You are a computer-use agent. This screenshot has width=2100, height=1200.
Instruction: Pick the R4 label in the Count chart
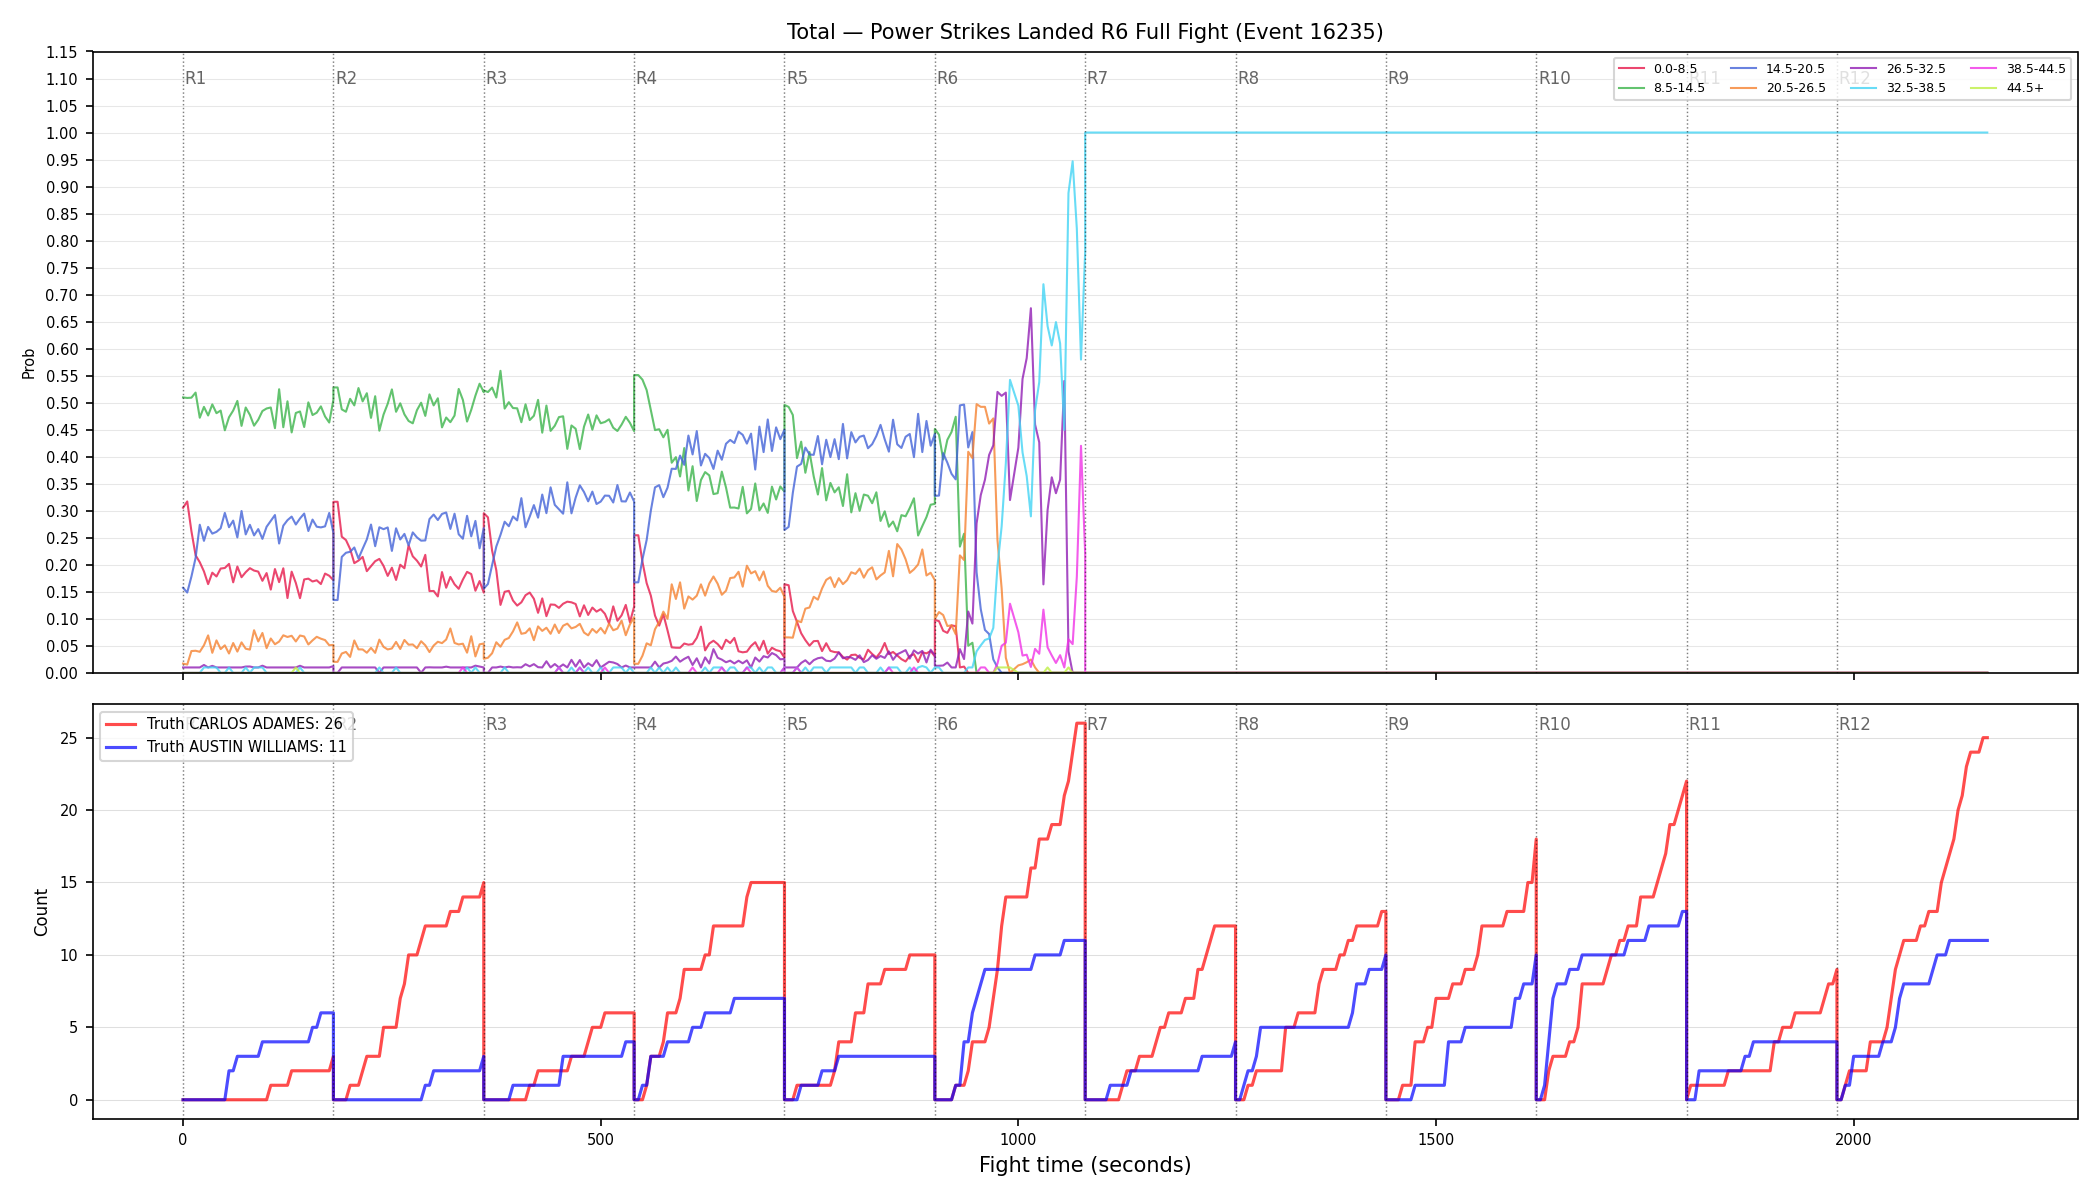pyautogui.click(x=646, y=724)
